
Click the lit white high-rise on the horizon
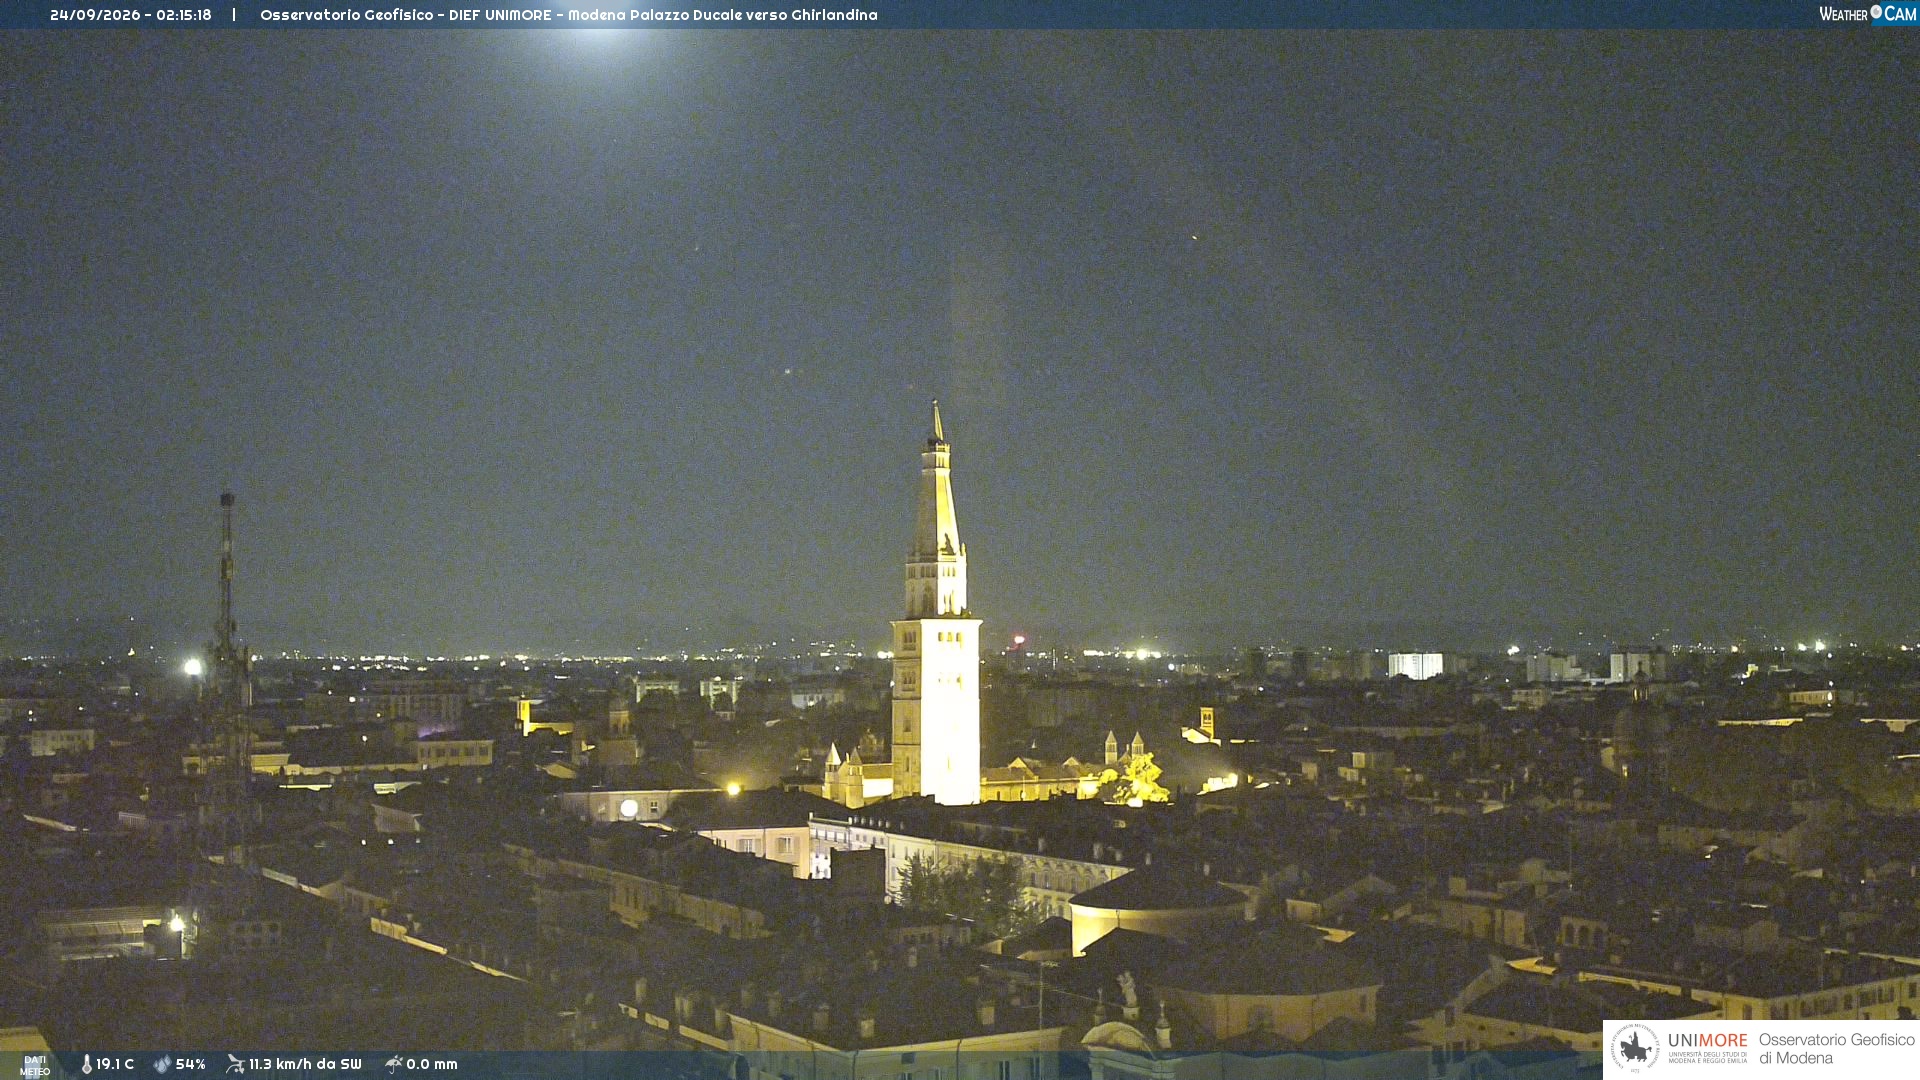1415,665
